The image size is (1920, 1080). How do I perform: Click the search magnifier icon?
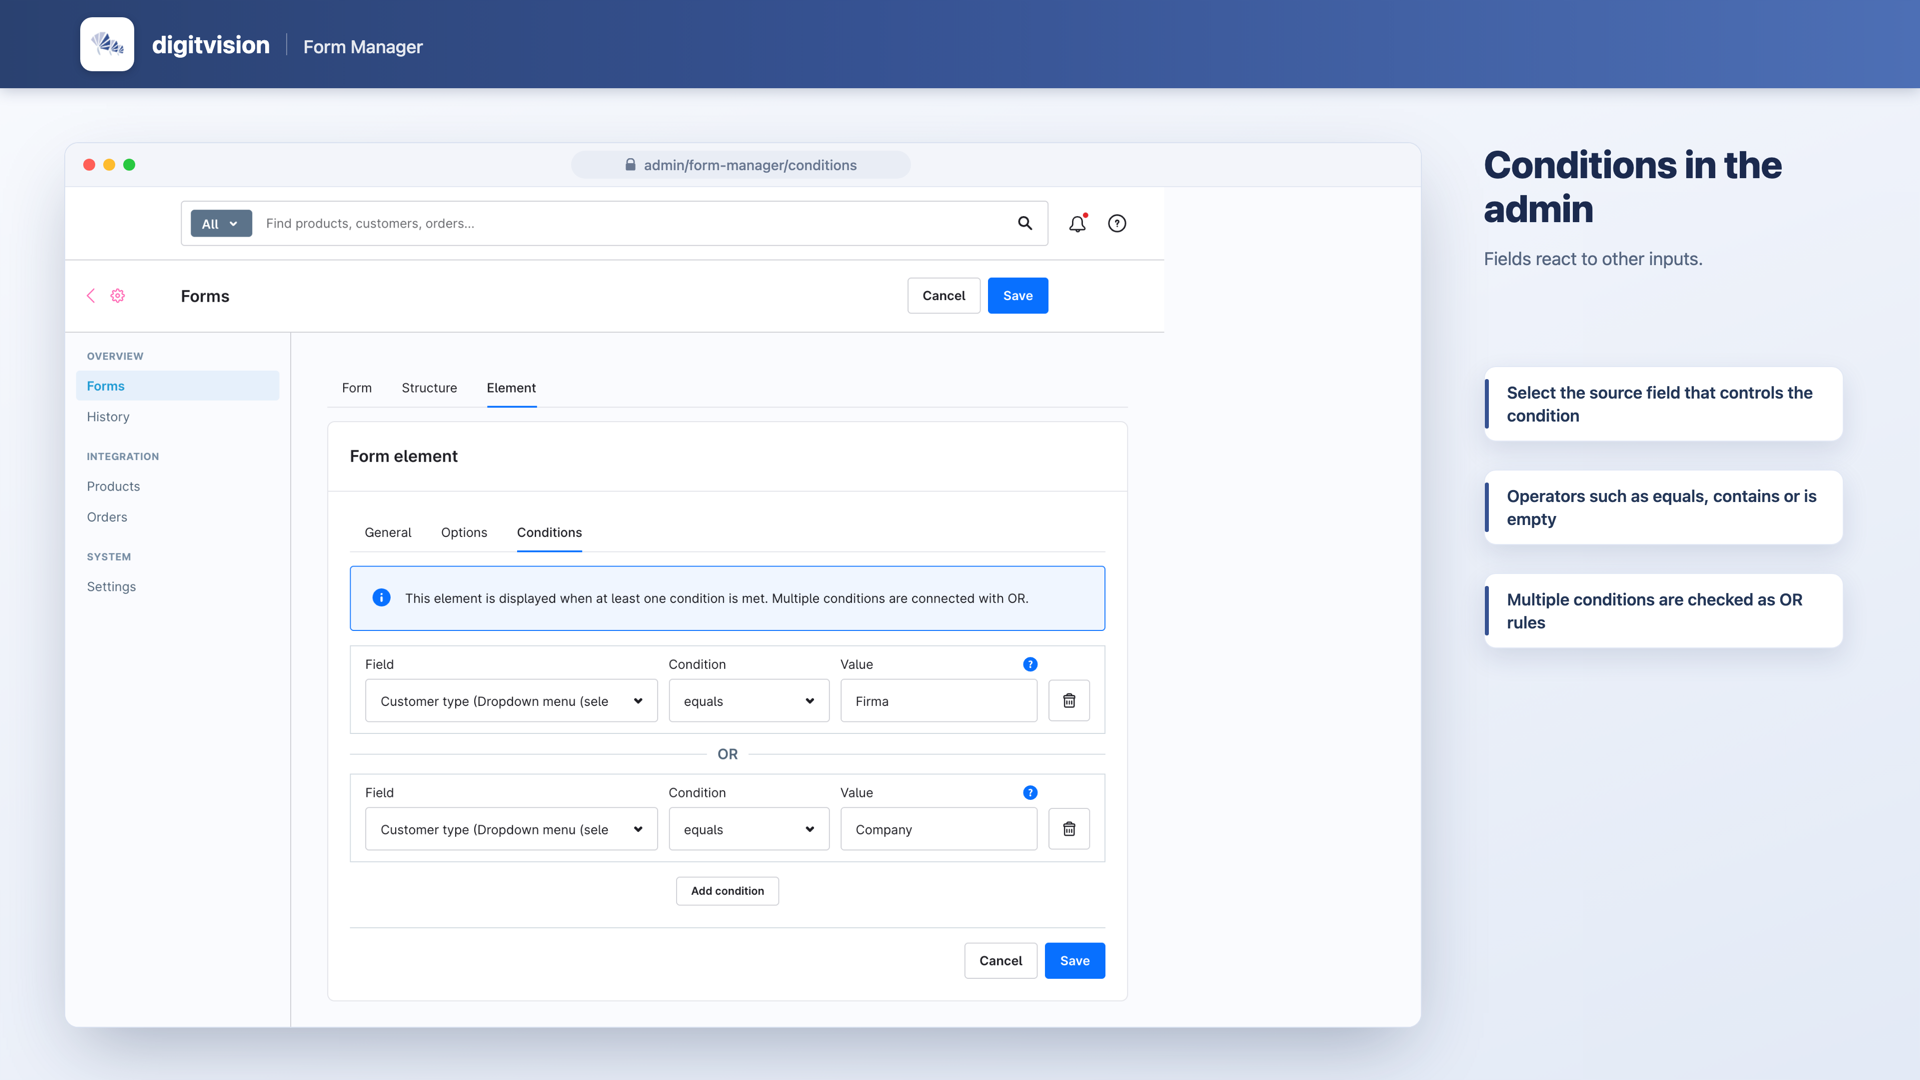point(1025,223)
